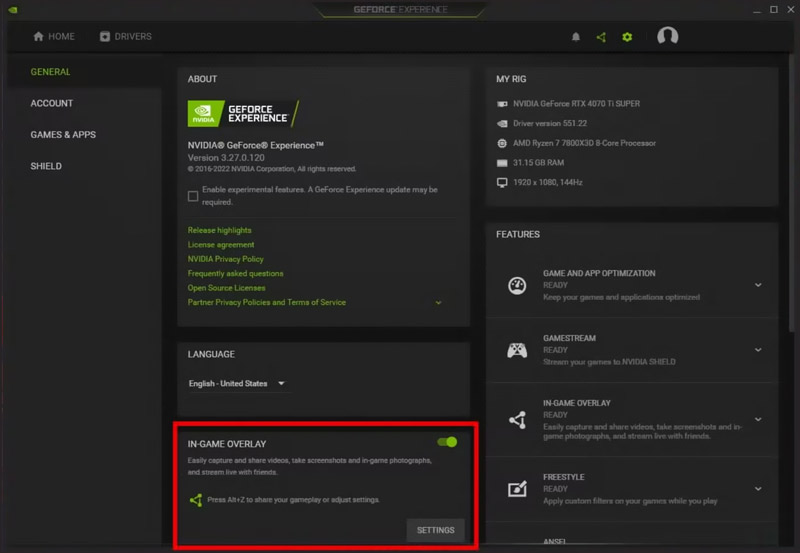
Task: Click the gamepad icon for GameStream
Action: pos(517,350)
